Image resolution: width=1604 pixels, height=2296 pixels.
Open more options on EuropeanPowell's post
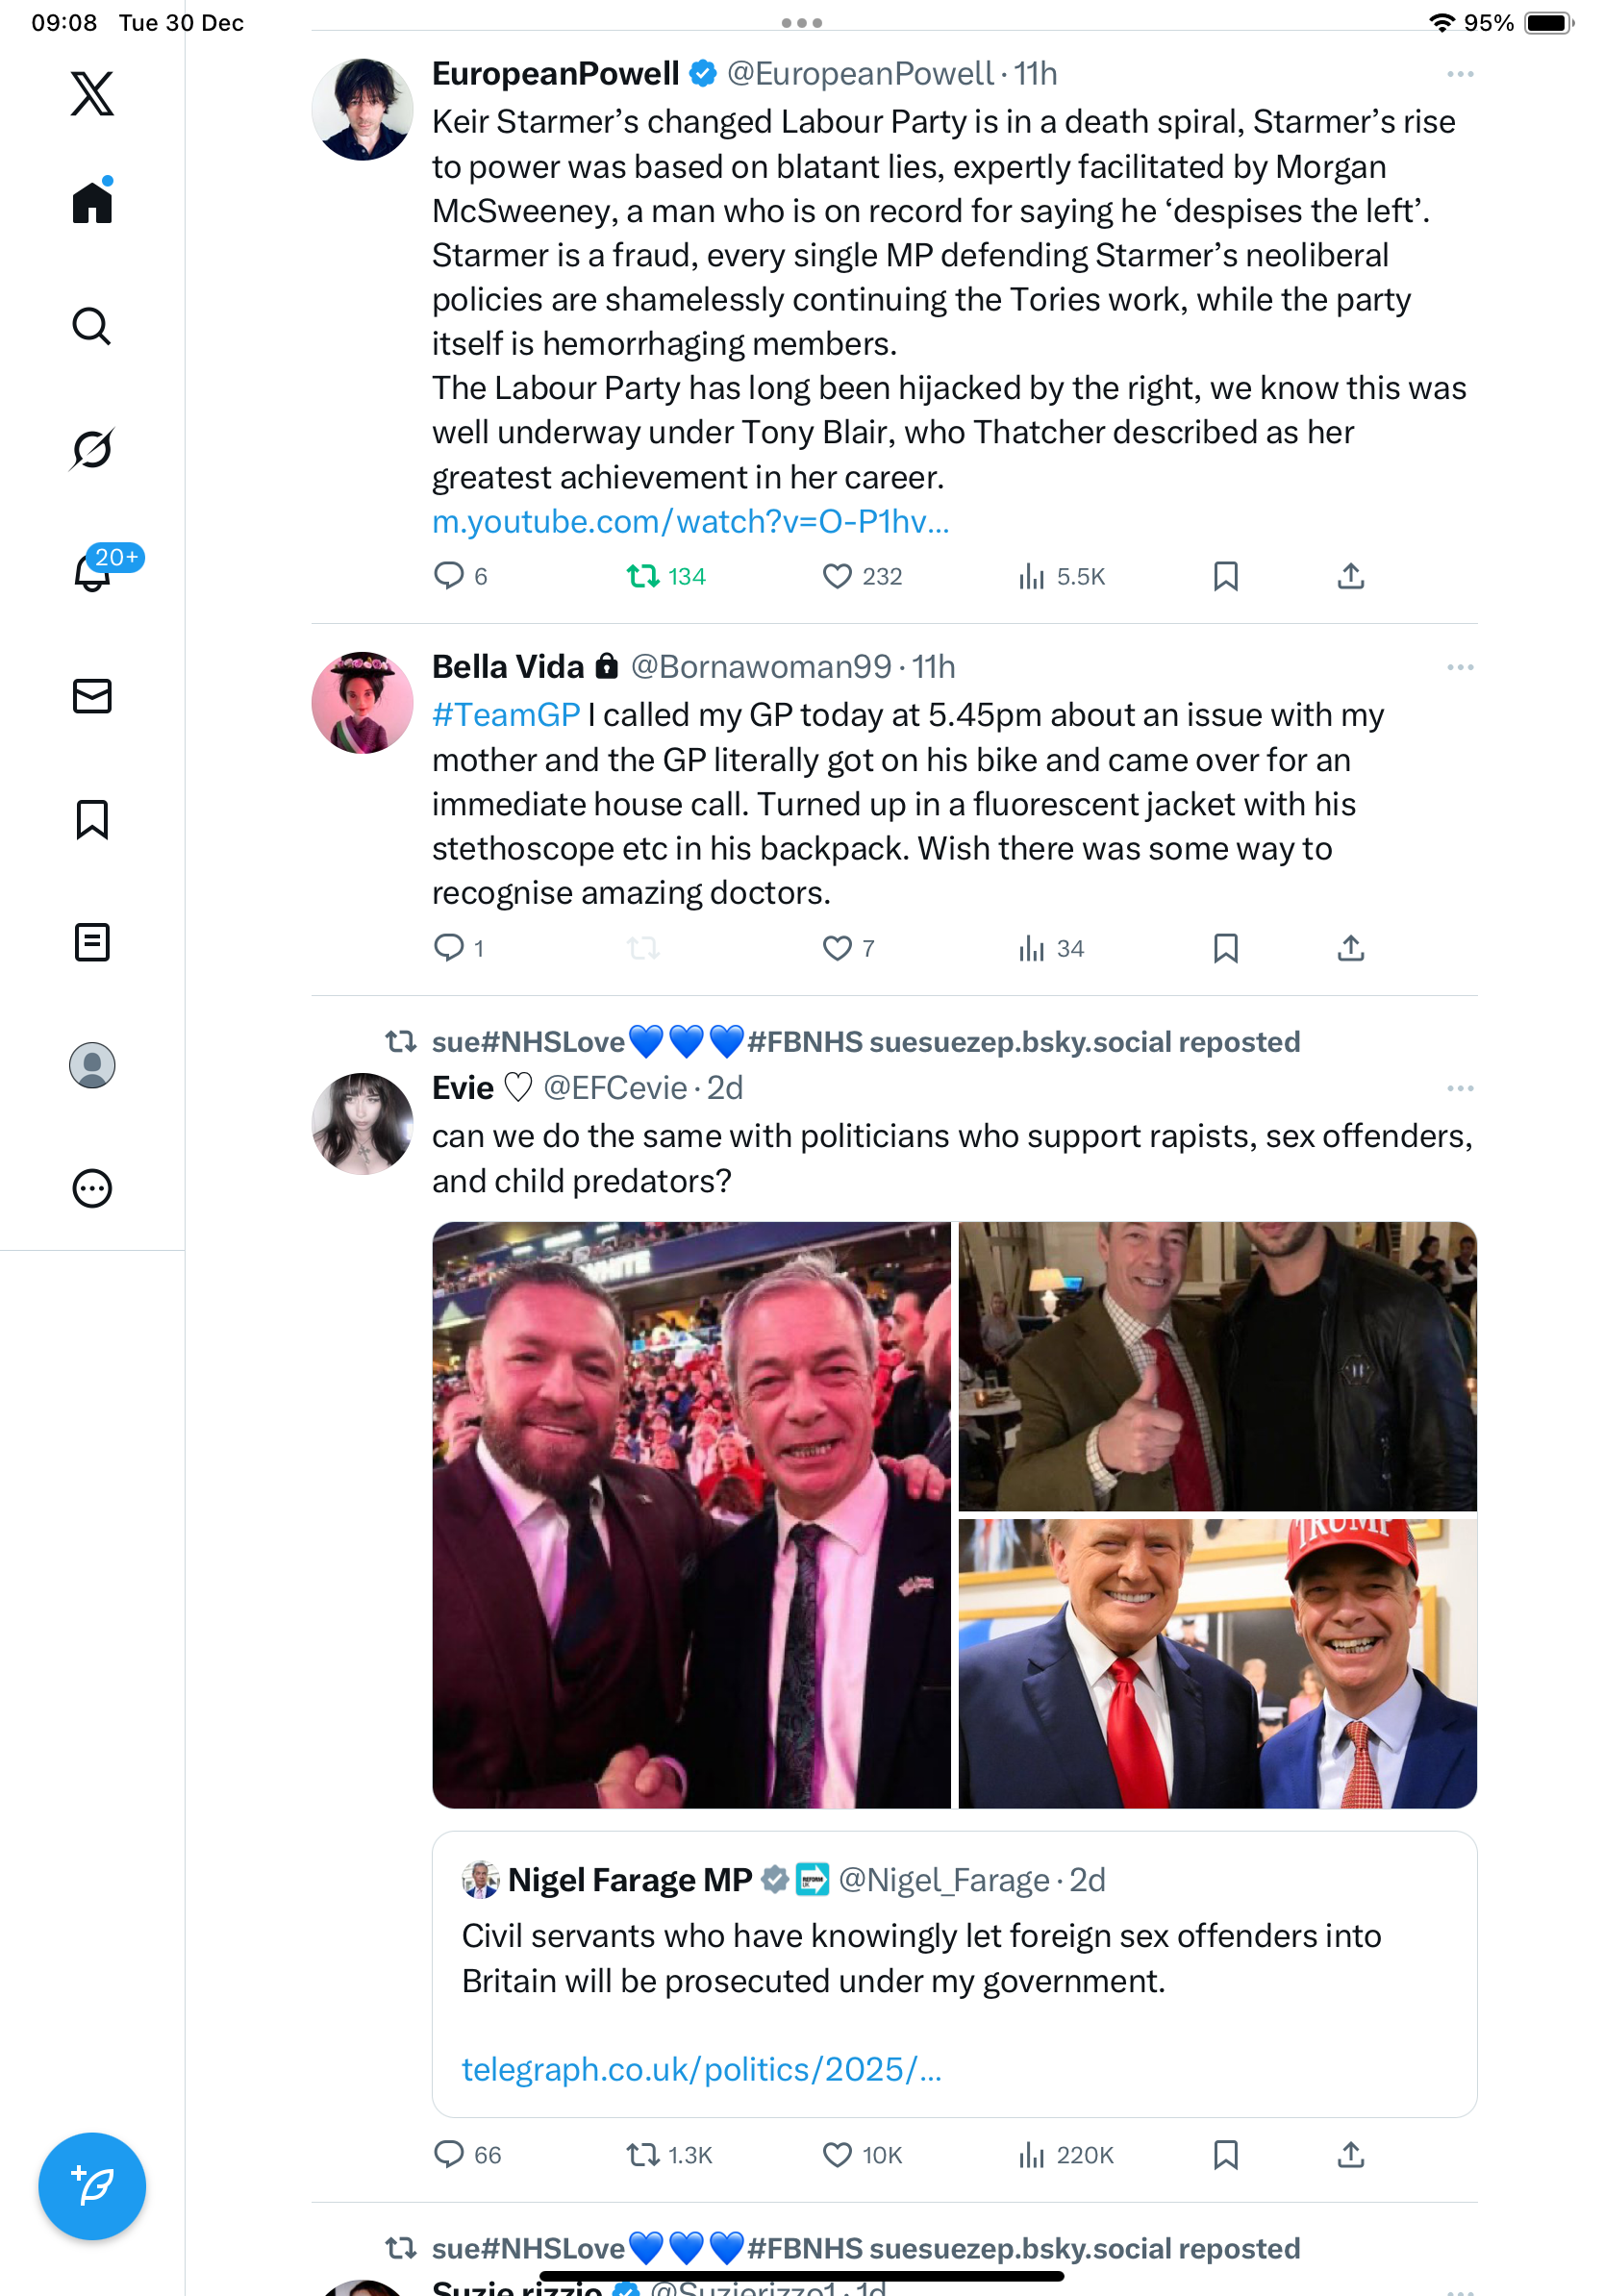[x=1459, y=74]
